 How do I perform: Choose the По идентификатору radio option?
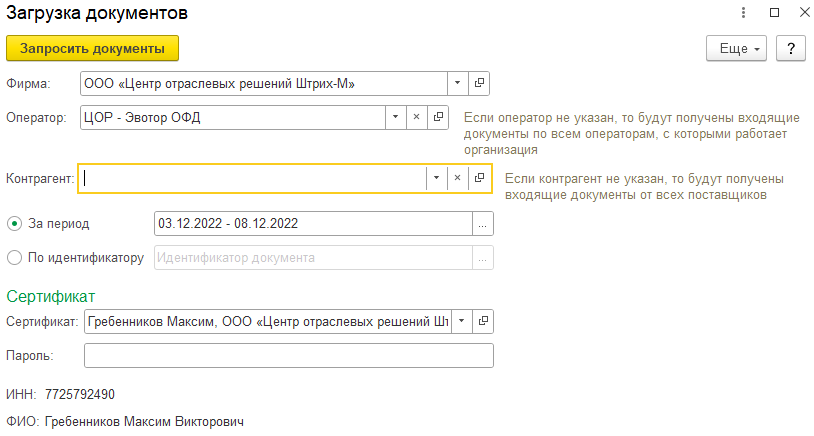point(14,258)
